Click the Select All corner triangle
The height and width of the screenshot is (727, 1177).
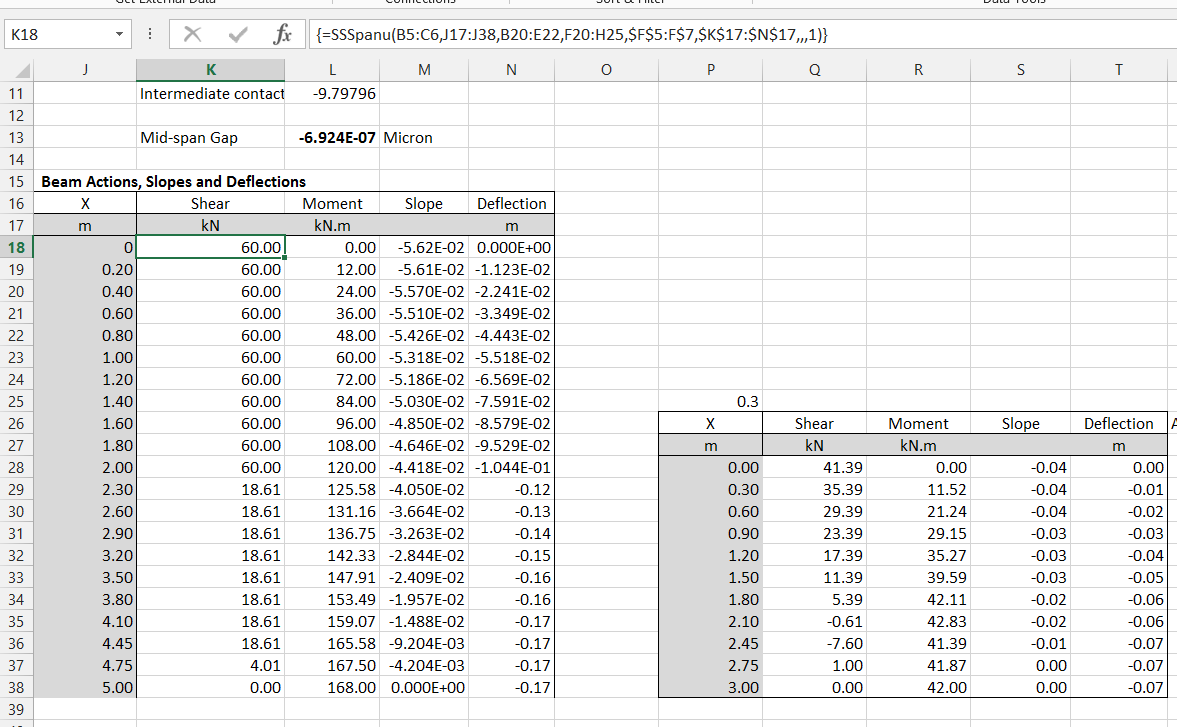(x=20, y=70)
